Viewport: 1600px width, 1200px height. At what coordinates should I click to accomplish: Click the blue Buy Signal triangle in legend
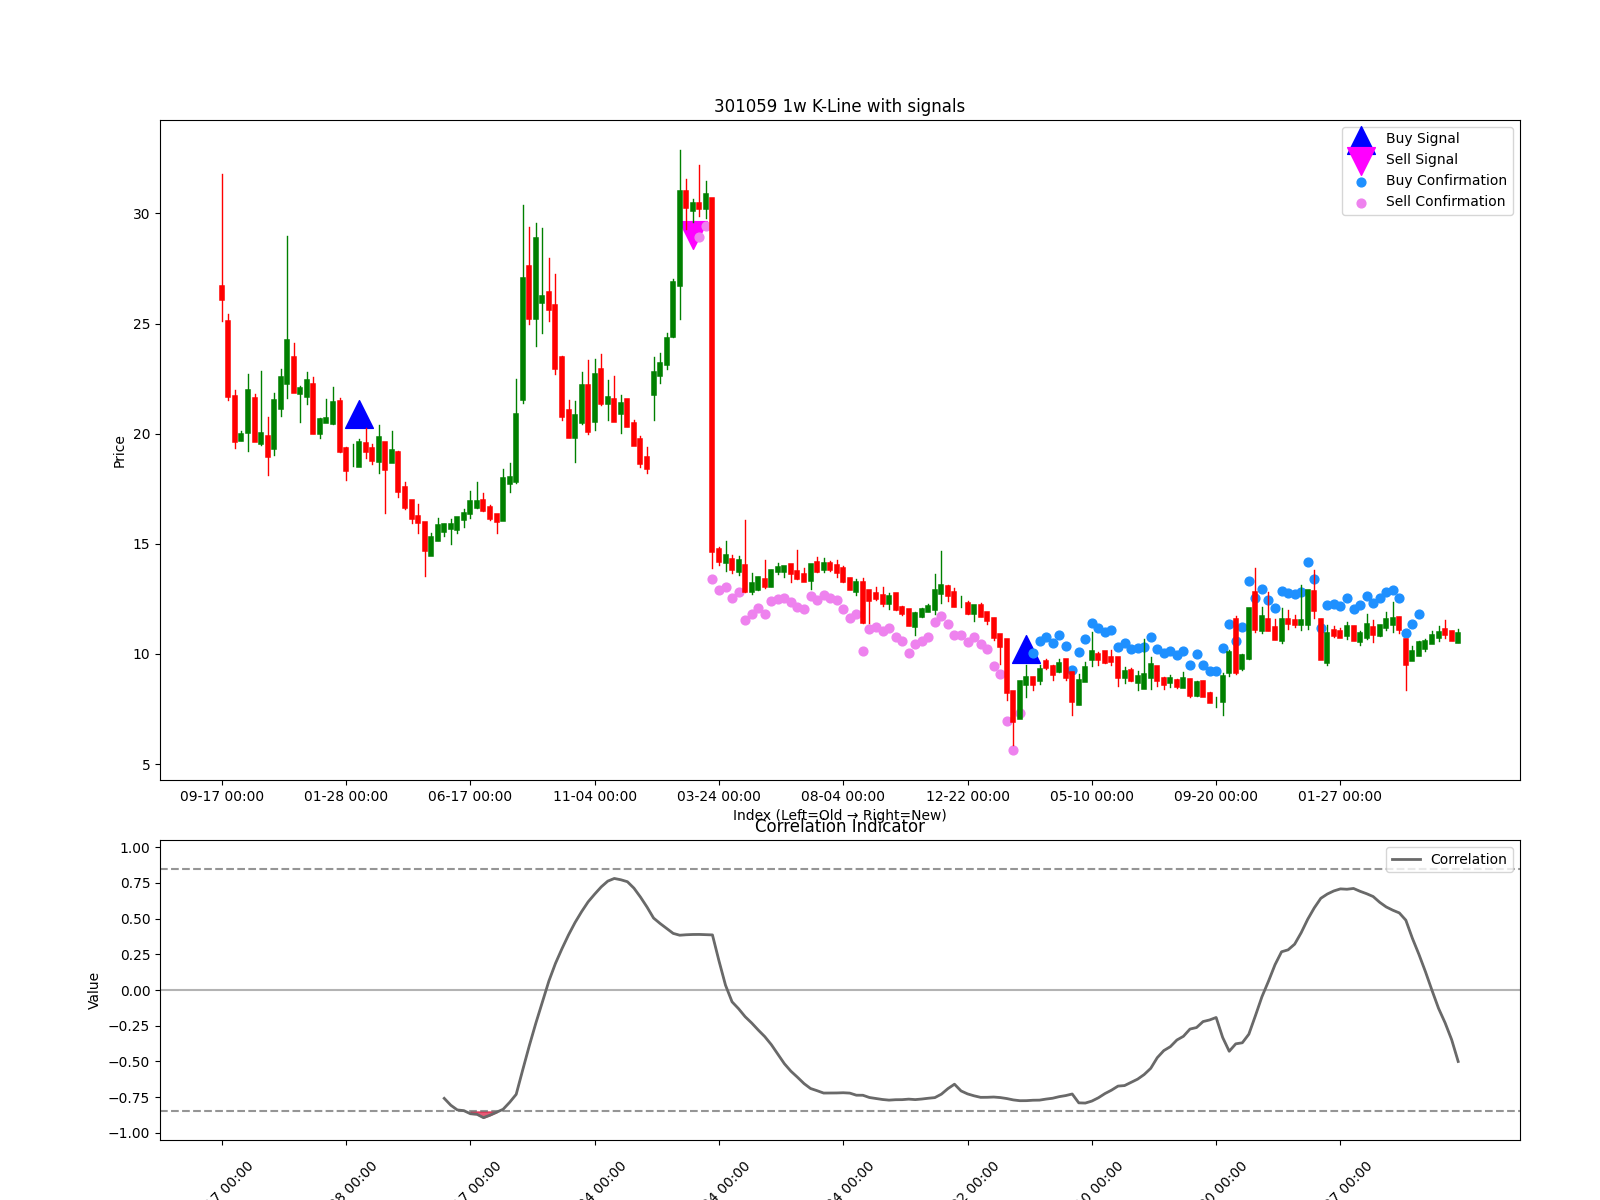point(1361,139)
